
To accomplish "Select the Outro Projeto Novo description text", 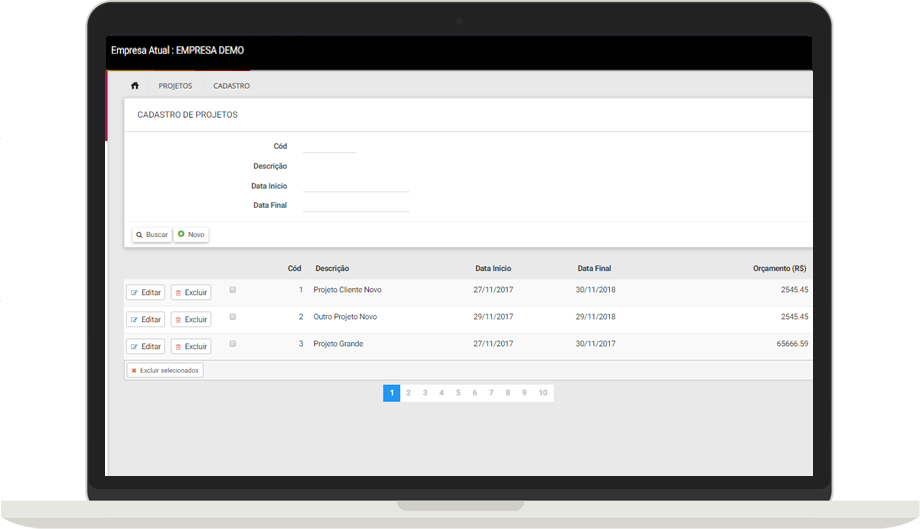I will [345, 317].
